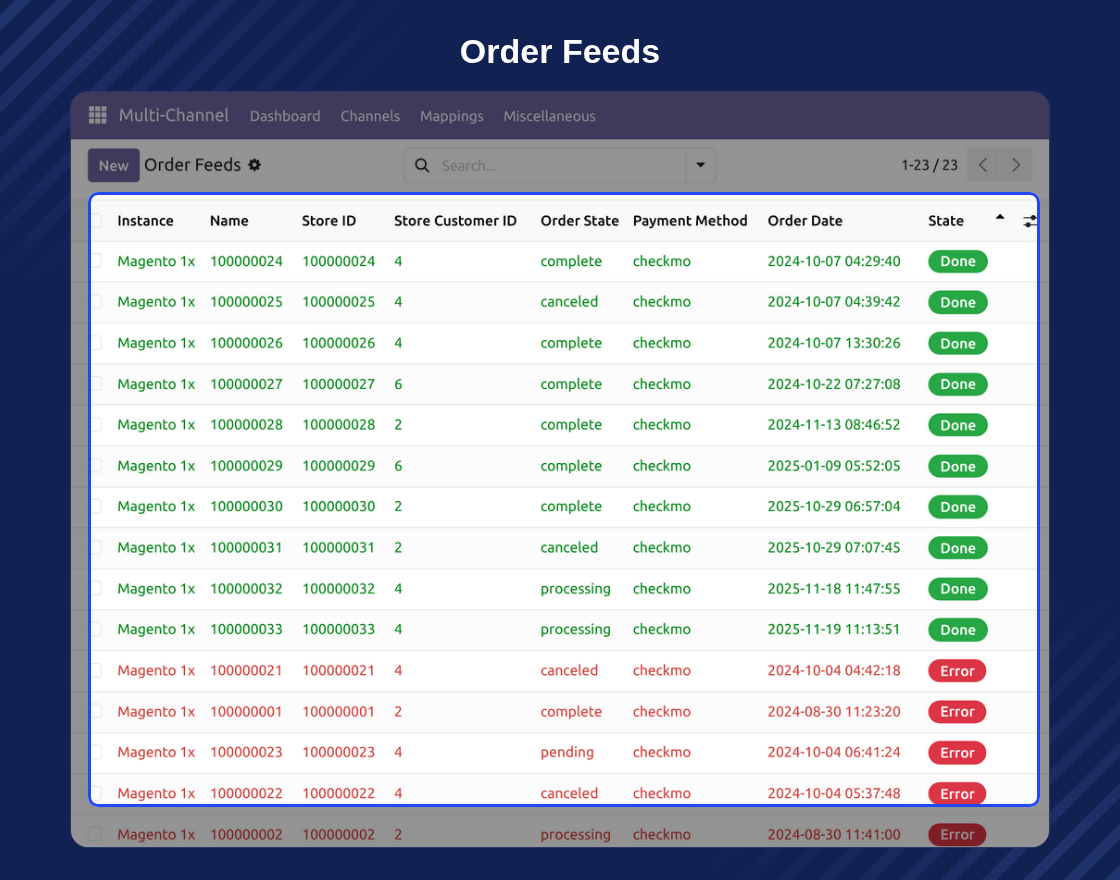Click Done badge for order 100000024
This screenshot has height=880, width=1120.
click(958, 261)
